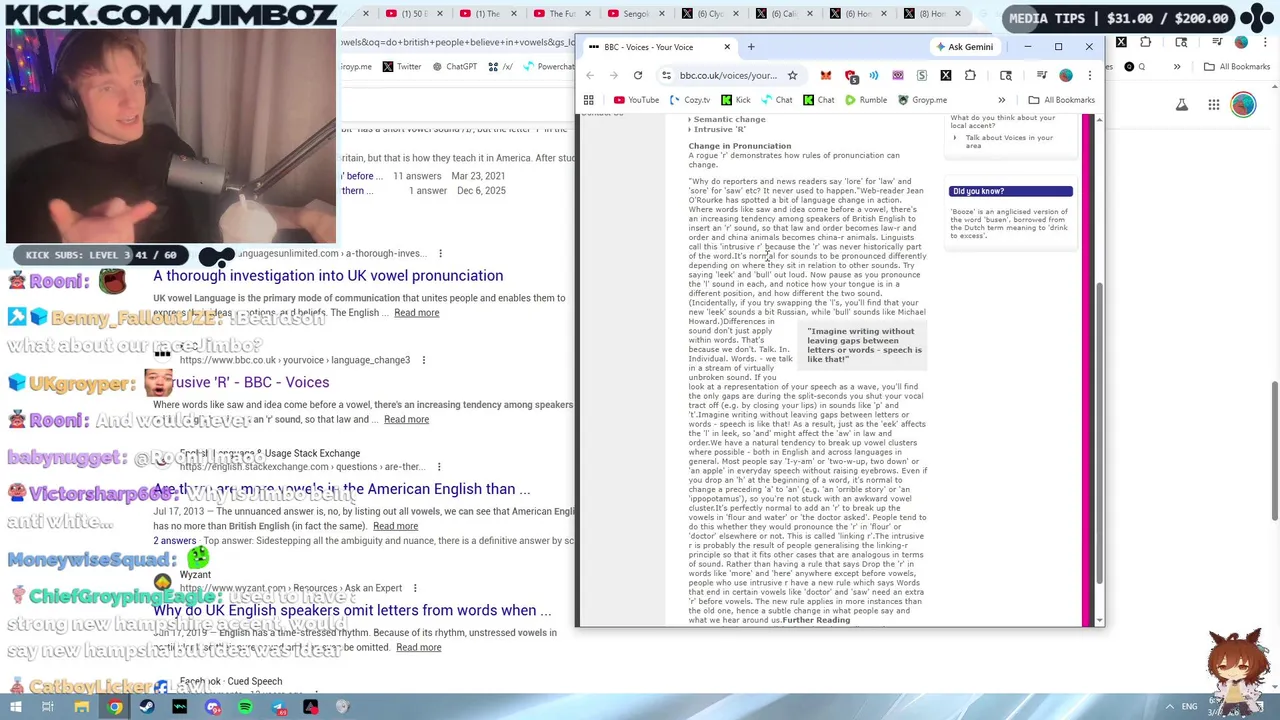The image size is (1280, 720).
Task: Open Telegram from the taskbar
Action: (x=278, y=707)
